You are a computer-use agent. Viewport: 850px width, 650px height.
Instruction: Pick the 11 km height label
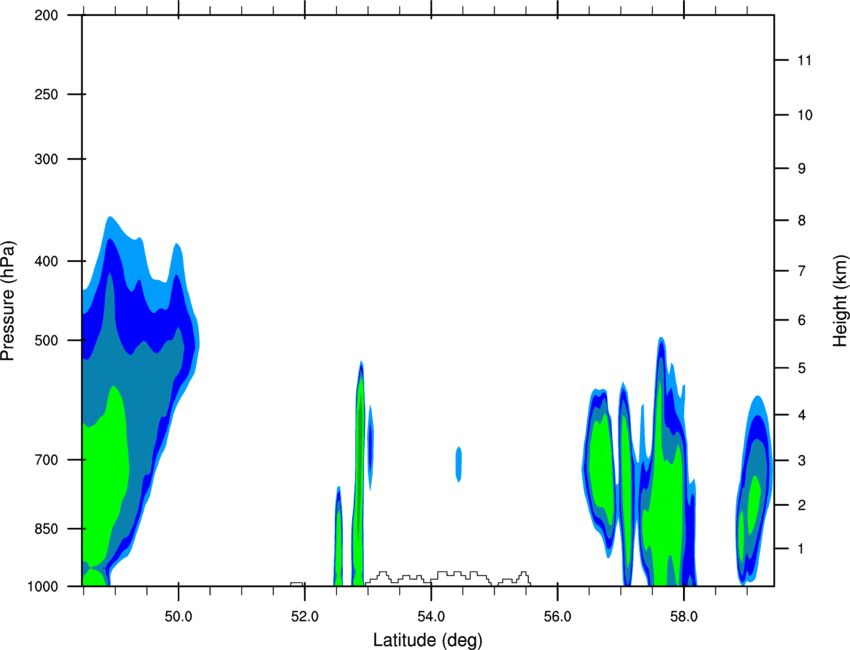click(x=804, y=60)
